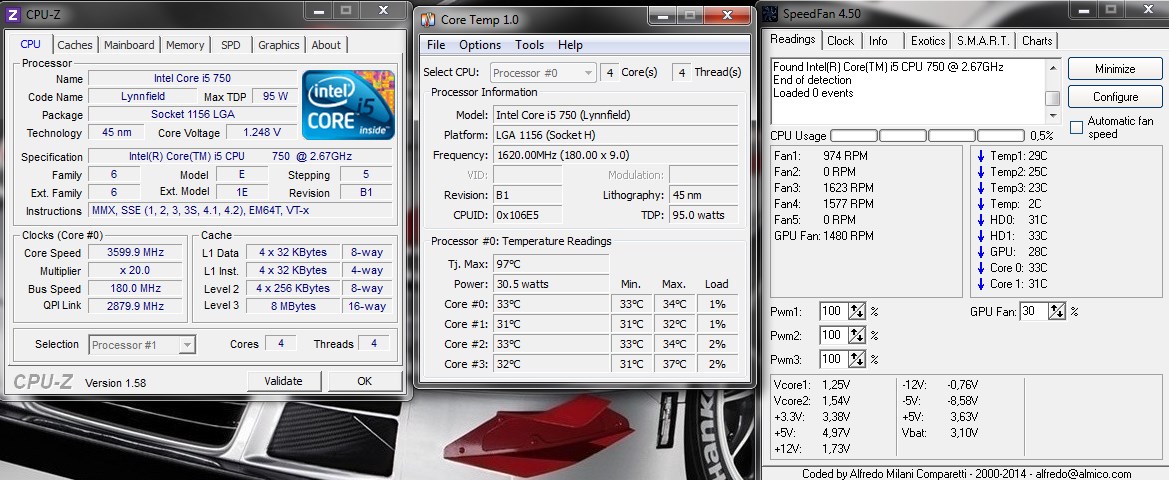Click the GPU Fan reading 1480 RPM

(848, 236)
